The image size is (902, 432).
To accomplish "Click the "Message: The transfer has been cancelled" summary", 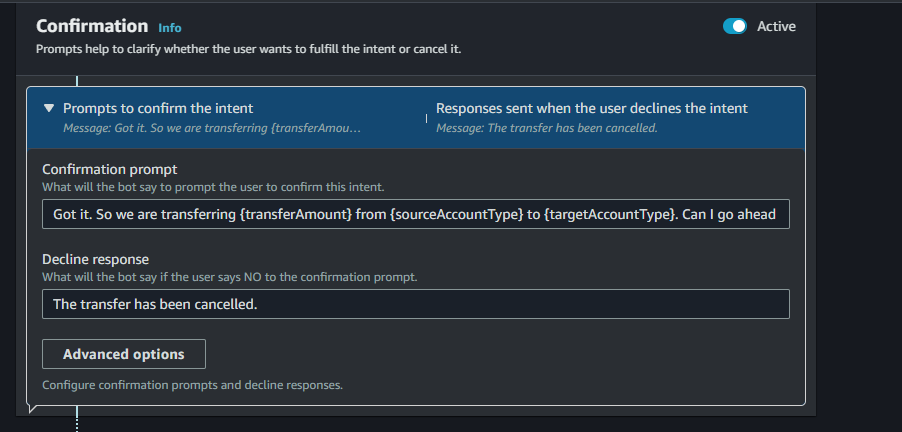I will 546,128.
